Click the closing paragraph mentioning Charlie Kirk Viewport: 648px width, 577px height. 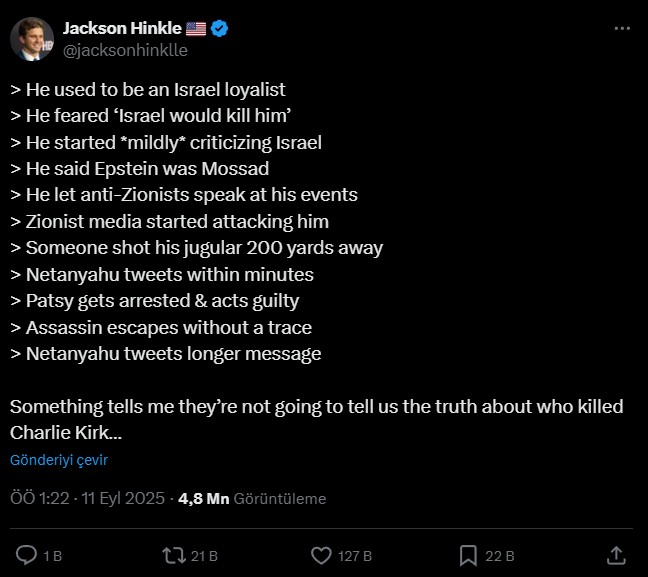316,420
